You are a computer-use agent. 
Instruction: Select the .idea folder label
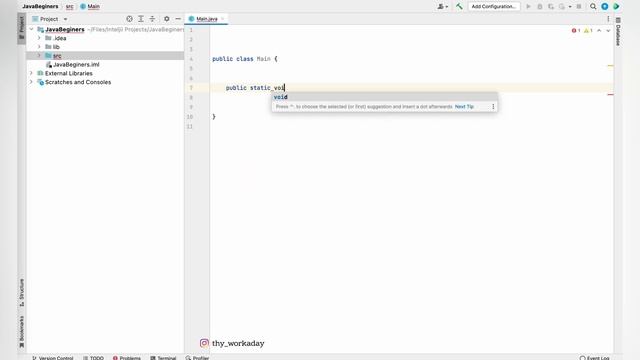tap(60, 38)
